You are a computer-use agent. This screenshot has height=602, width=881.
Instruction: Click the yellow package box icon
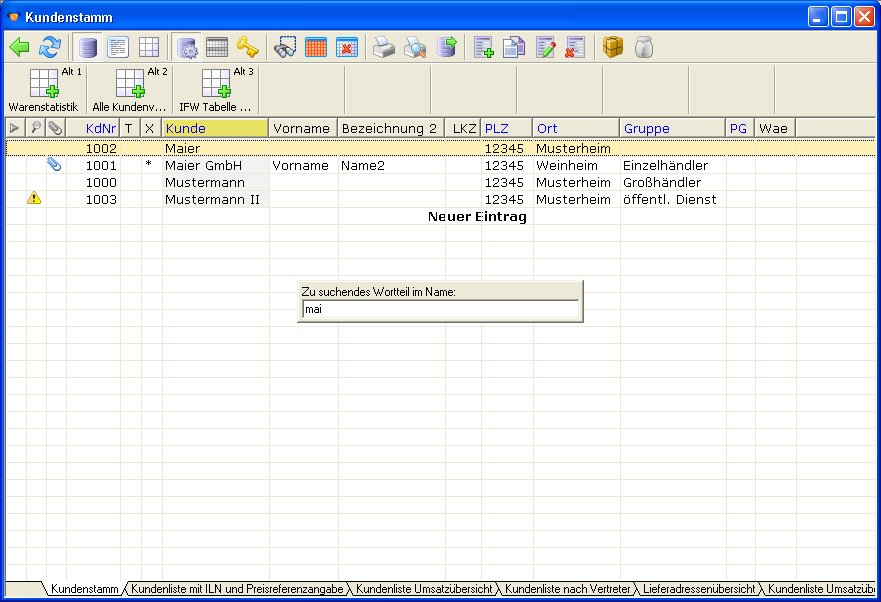point(613,47)
